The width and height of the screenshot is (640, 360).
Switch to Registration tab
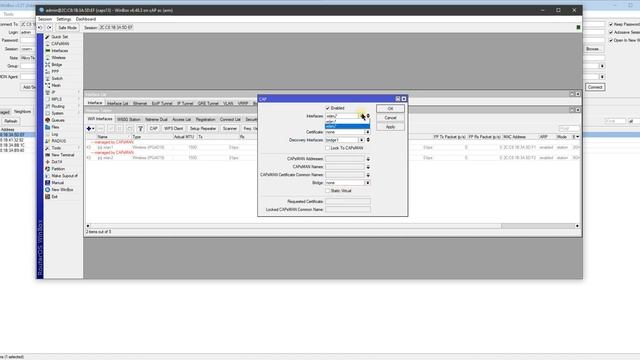click(x=205, y=120)
